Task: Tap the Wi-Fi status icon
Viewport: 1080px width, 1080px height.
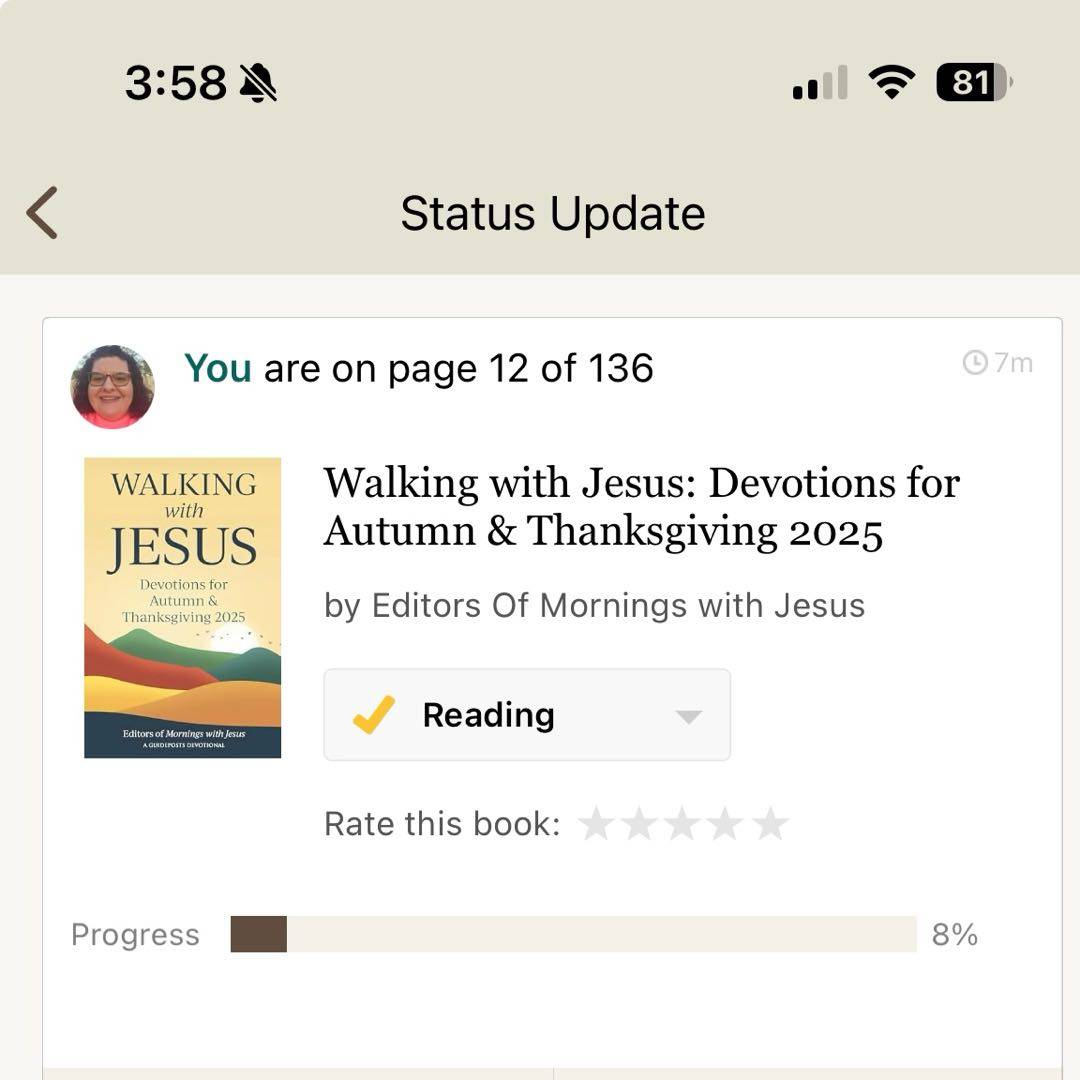Action: pos(892,82)
